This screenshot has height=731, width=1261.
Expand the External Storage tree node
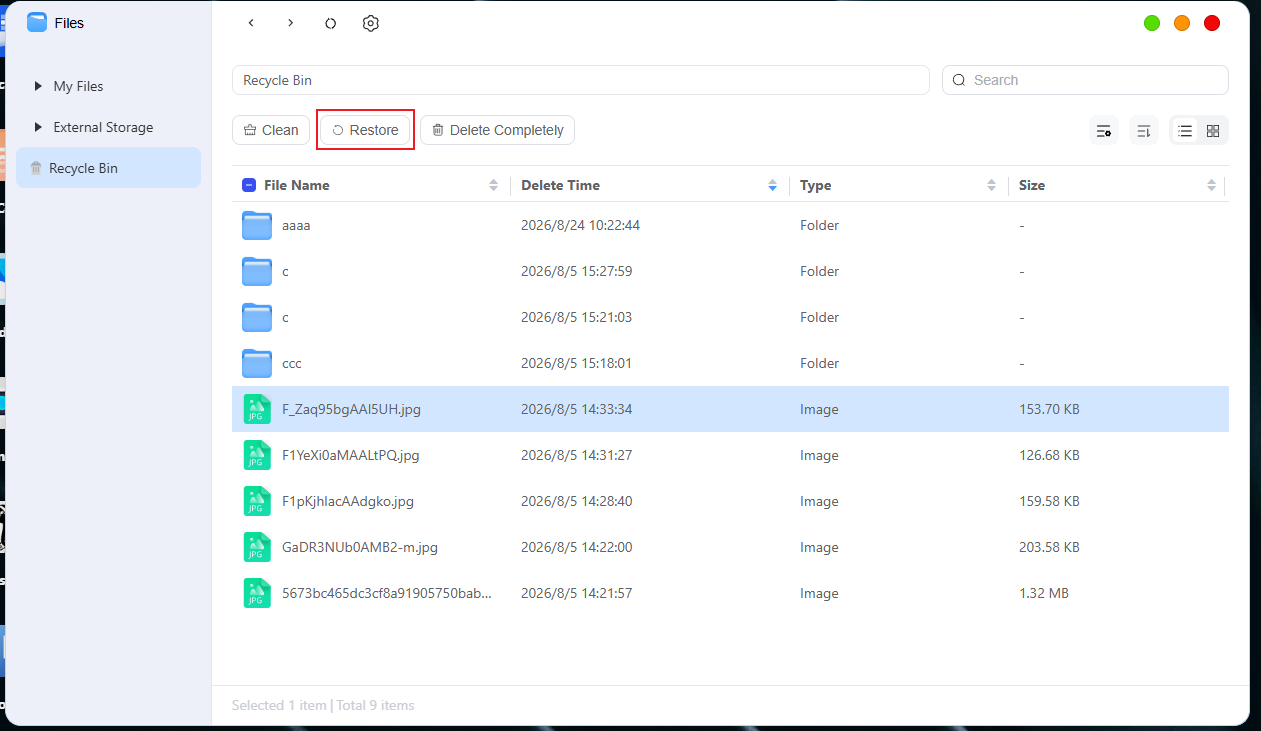pyautogui.click(x=38, y=127)
